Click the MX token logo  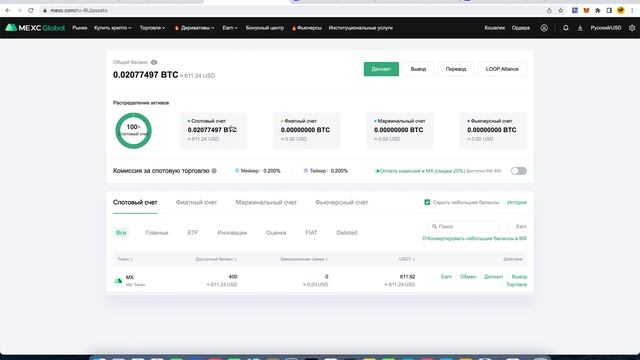(x=118, y=280)
